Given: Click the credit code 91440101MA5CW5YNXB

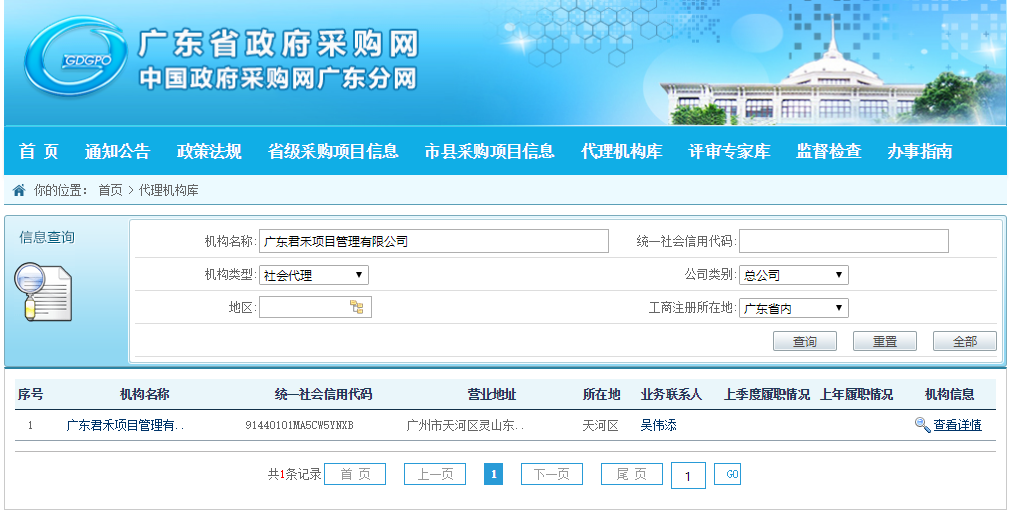Looking at the screenshot, I should (299, 425).
